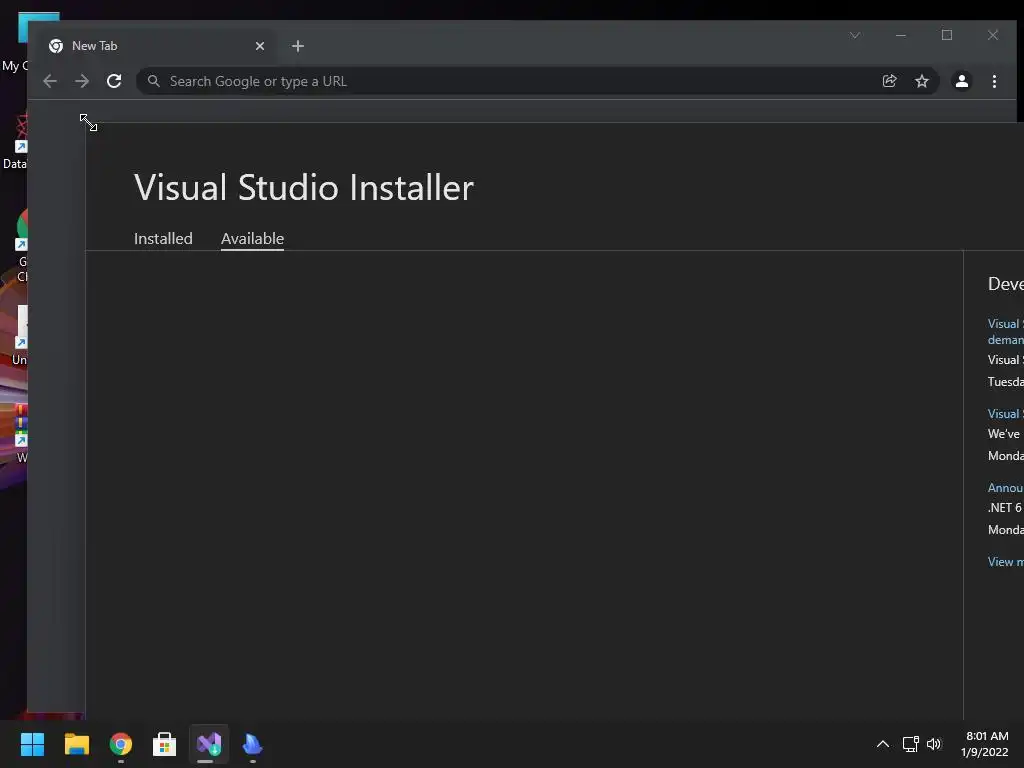Open network status in the tray

pos(910,744)
